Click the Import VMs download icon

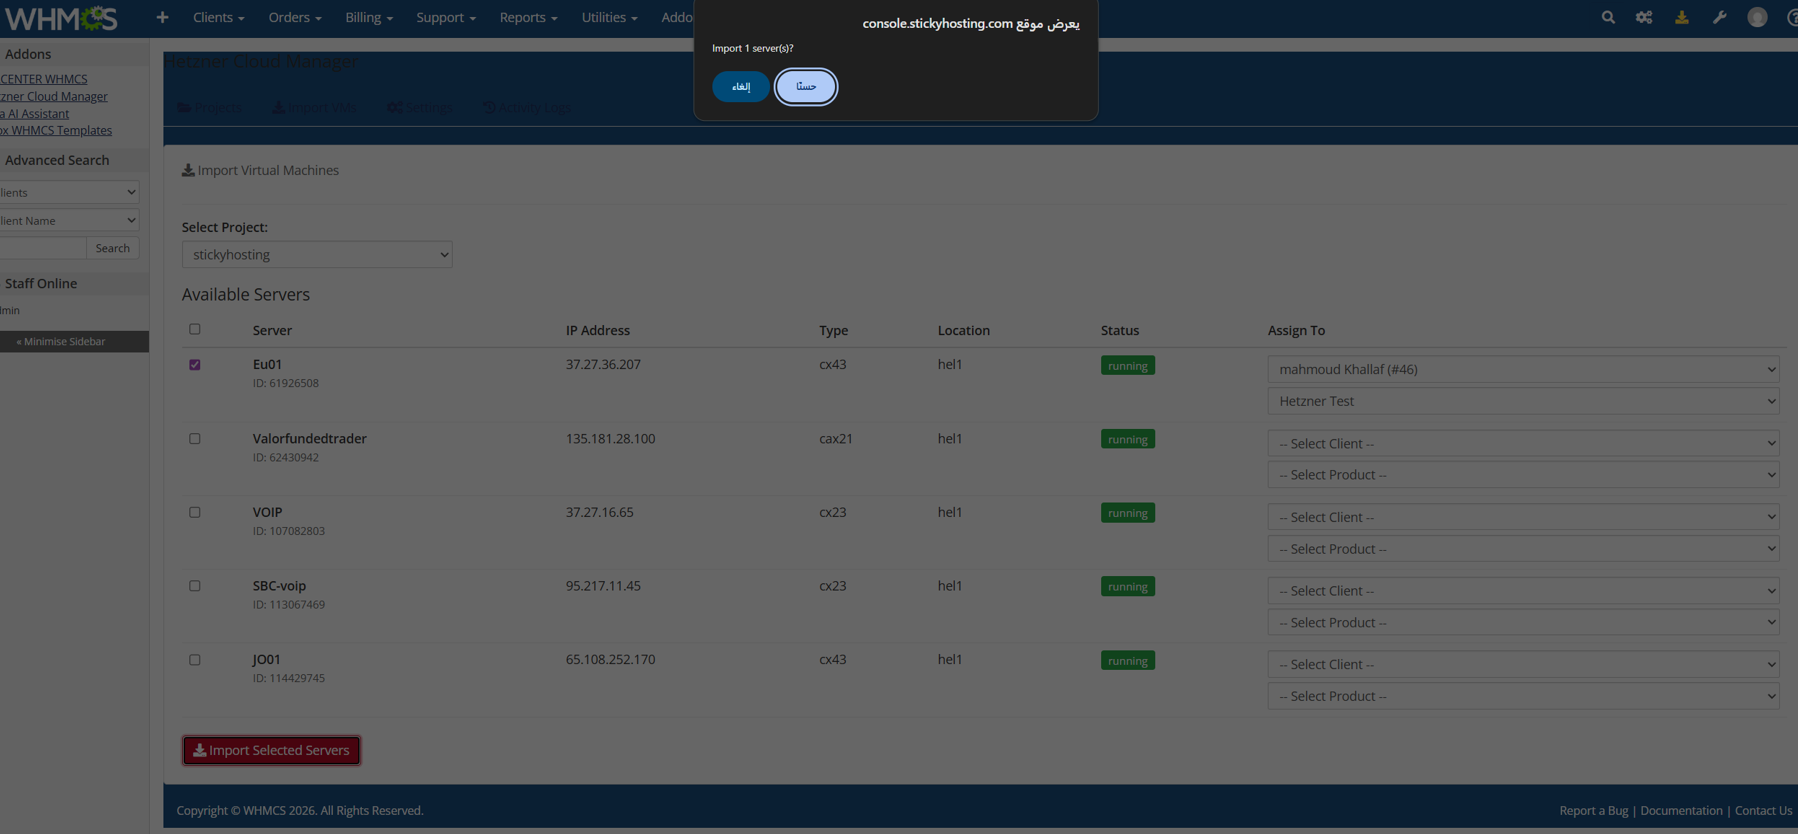click(x=279, y=107)
